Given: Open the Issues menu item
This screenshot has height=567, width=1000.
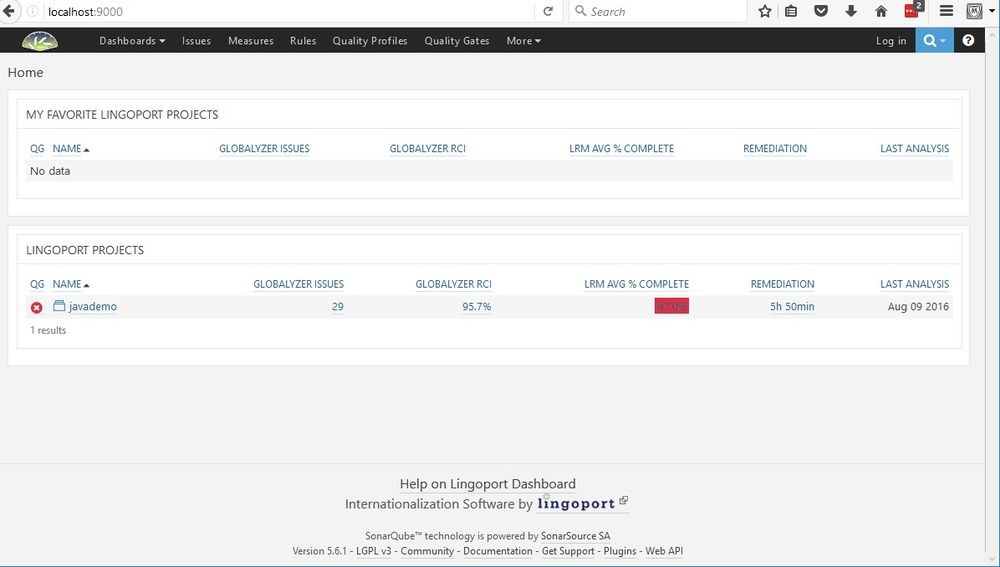Looking at the screenshot, I should (x=196, y=41).
